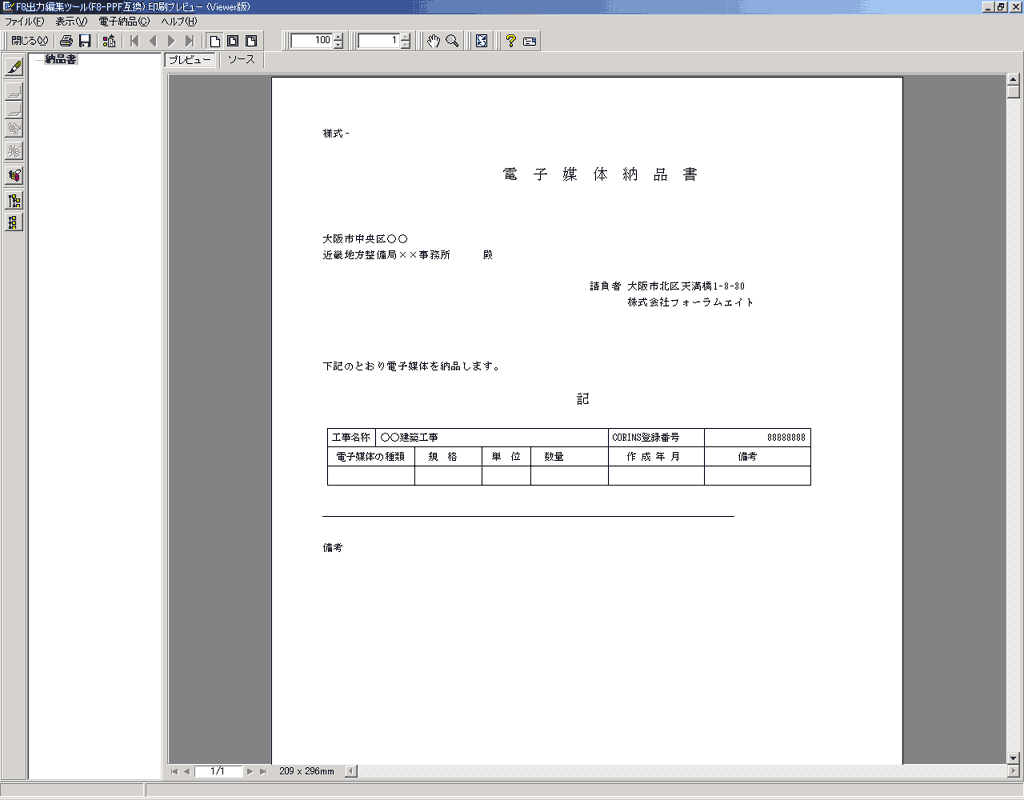Screen dimensions: 1024x800
Task: Click the printer icon in the toolbar
Action: point(66,40)
